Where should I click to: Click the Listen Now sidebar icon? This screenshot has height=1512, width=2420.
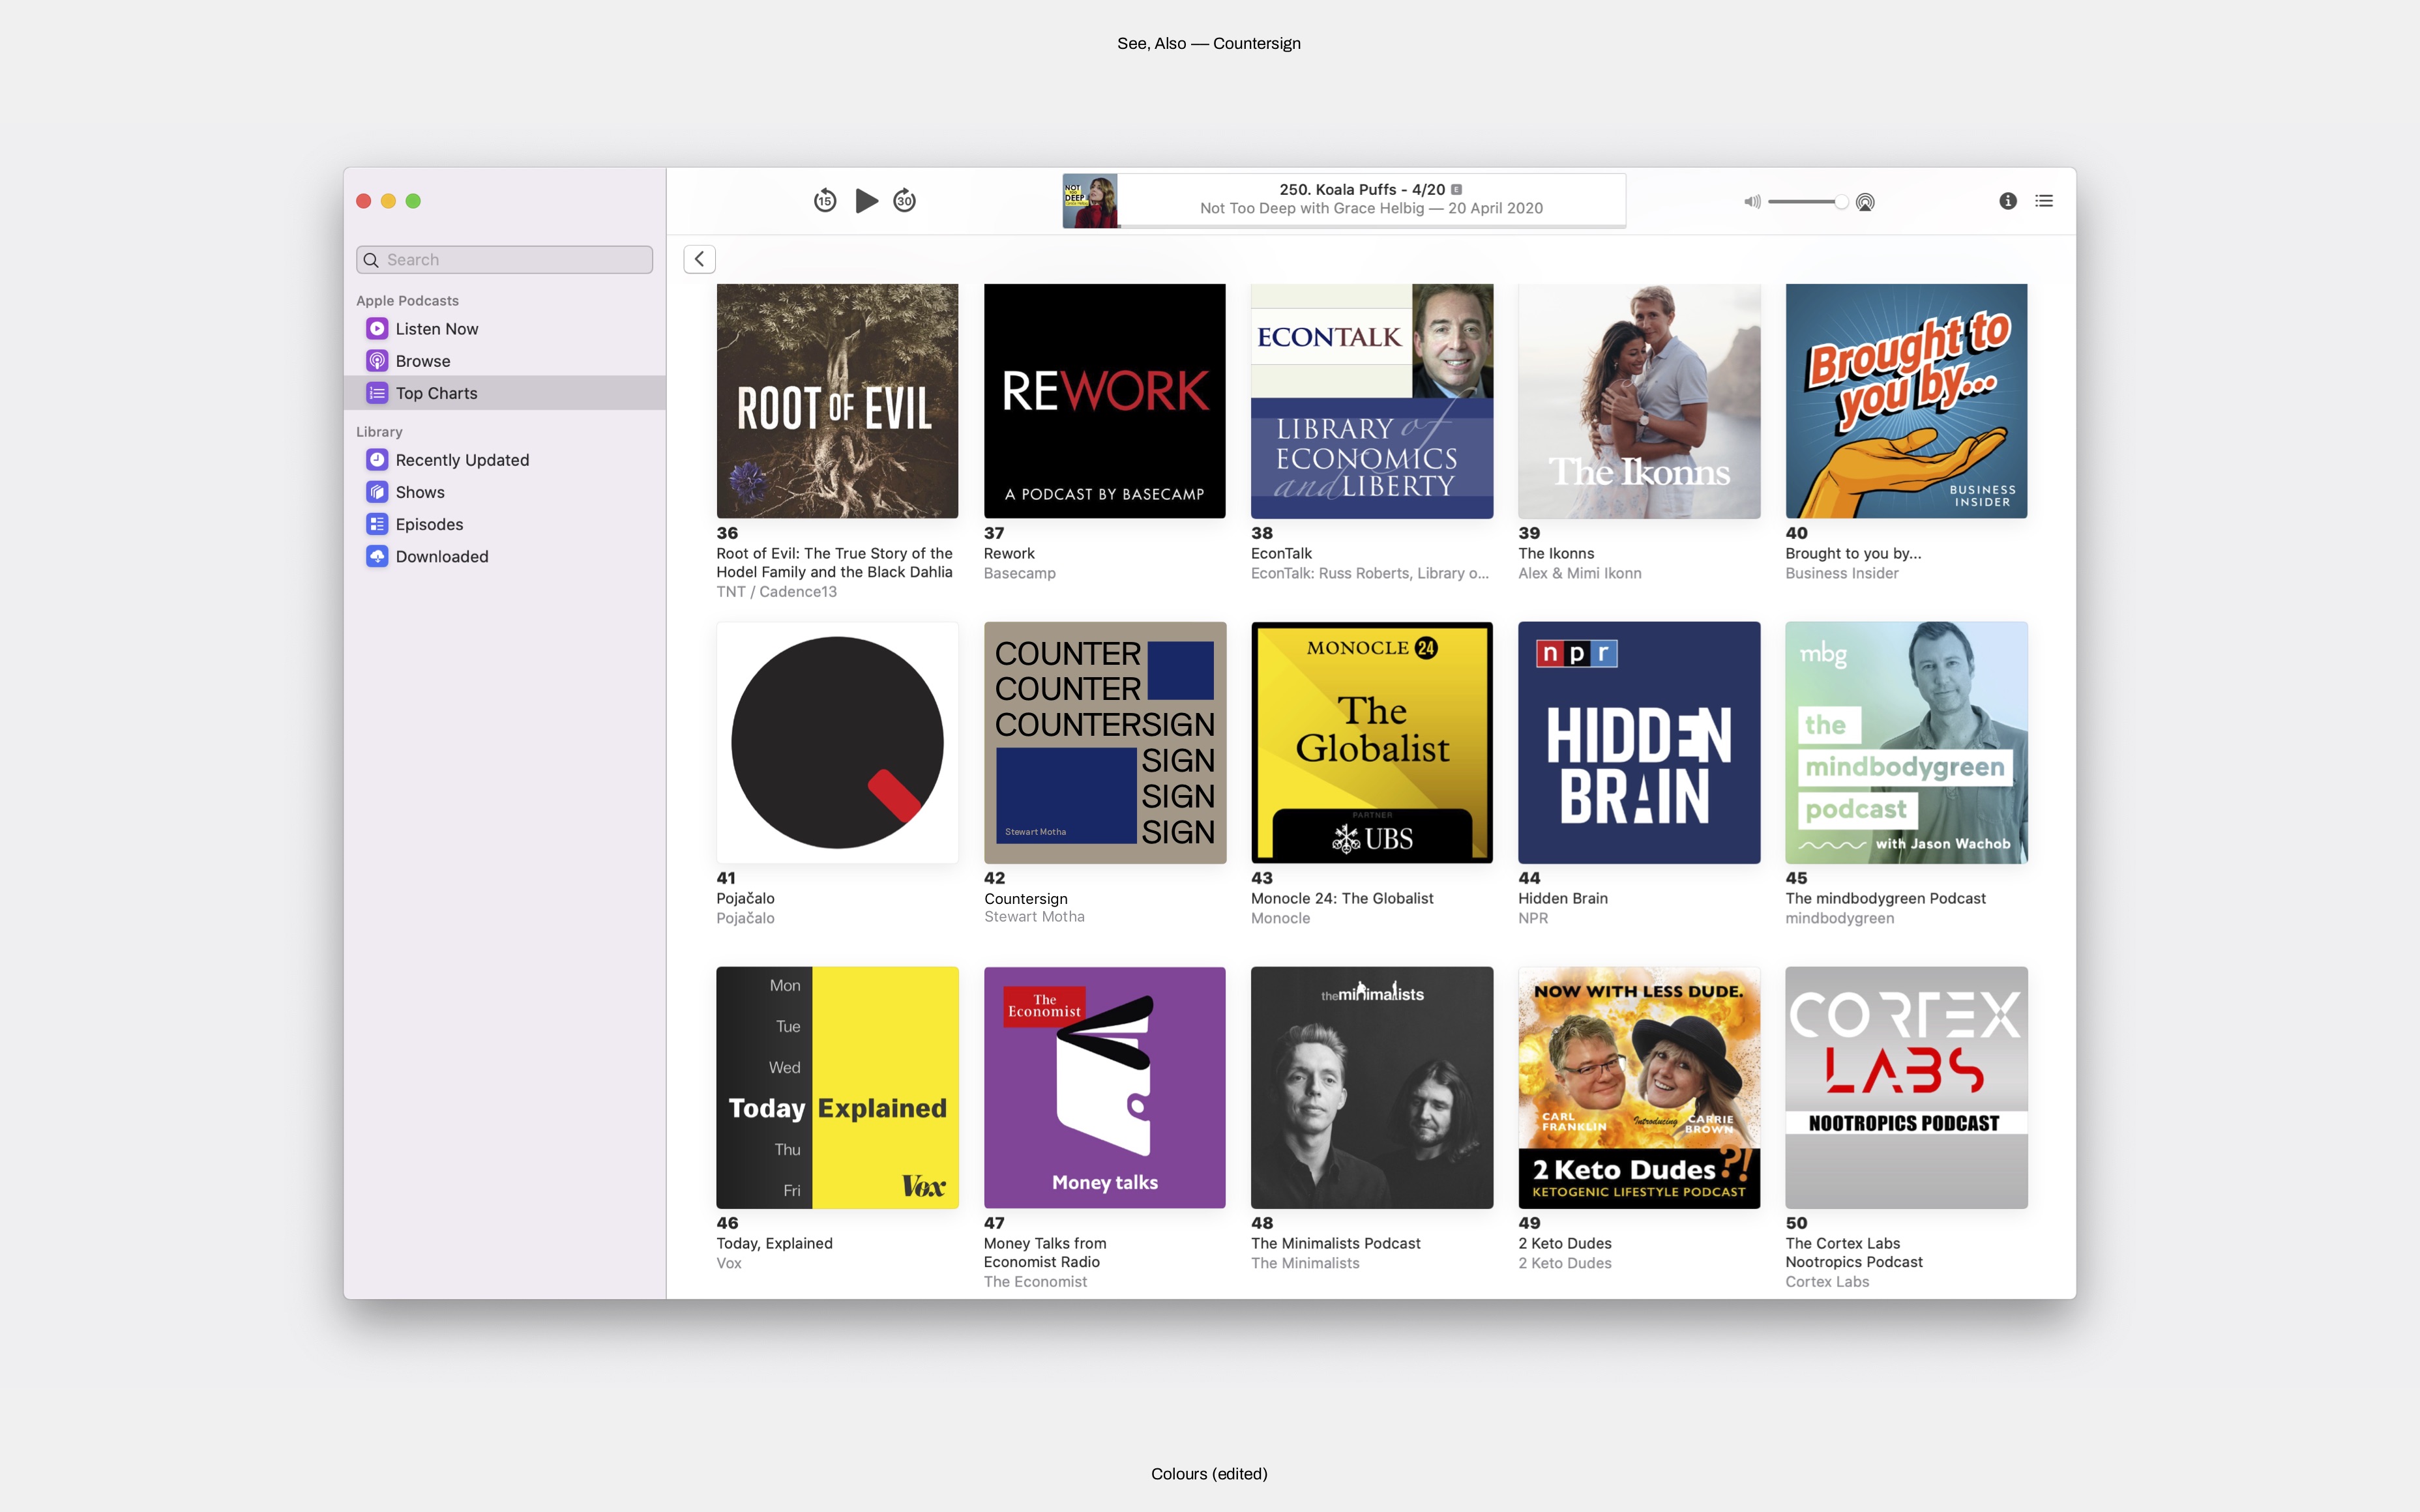pos(377,329)
